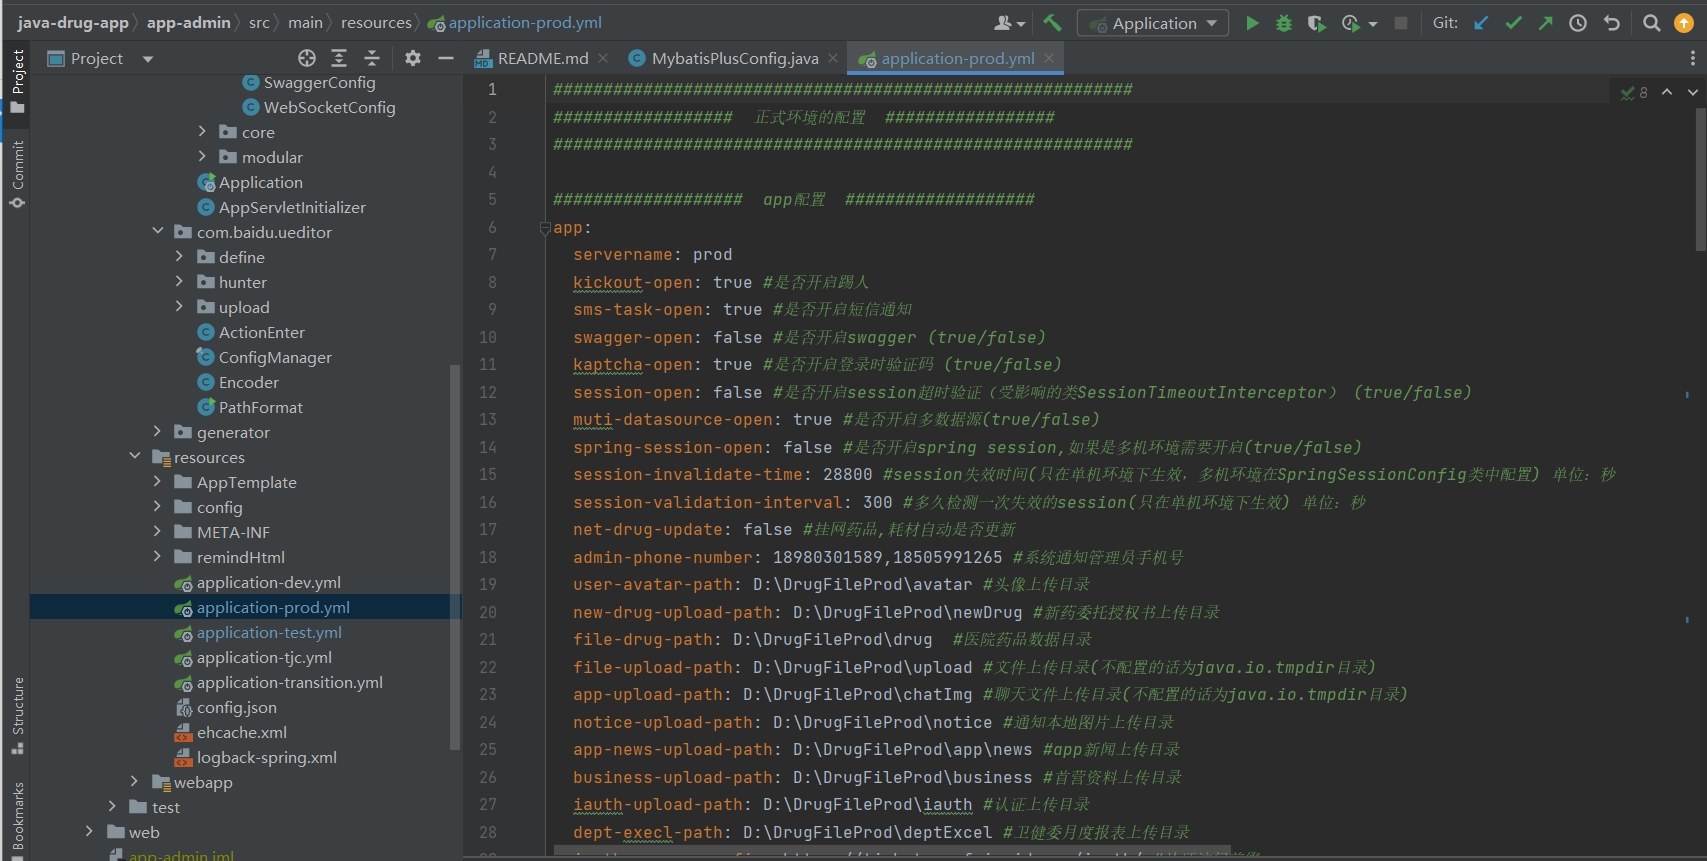This screenshot has width=1707, height=861.
Task: Click app-admin breadcrumb
Action: [x=189, y=22]
